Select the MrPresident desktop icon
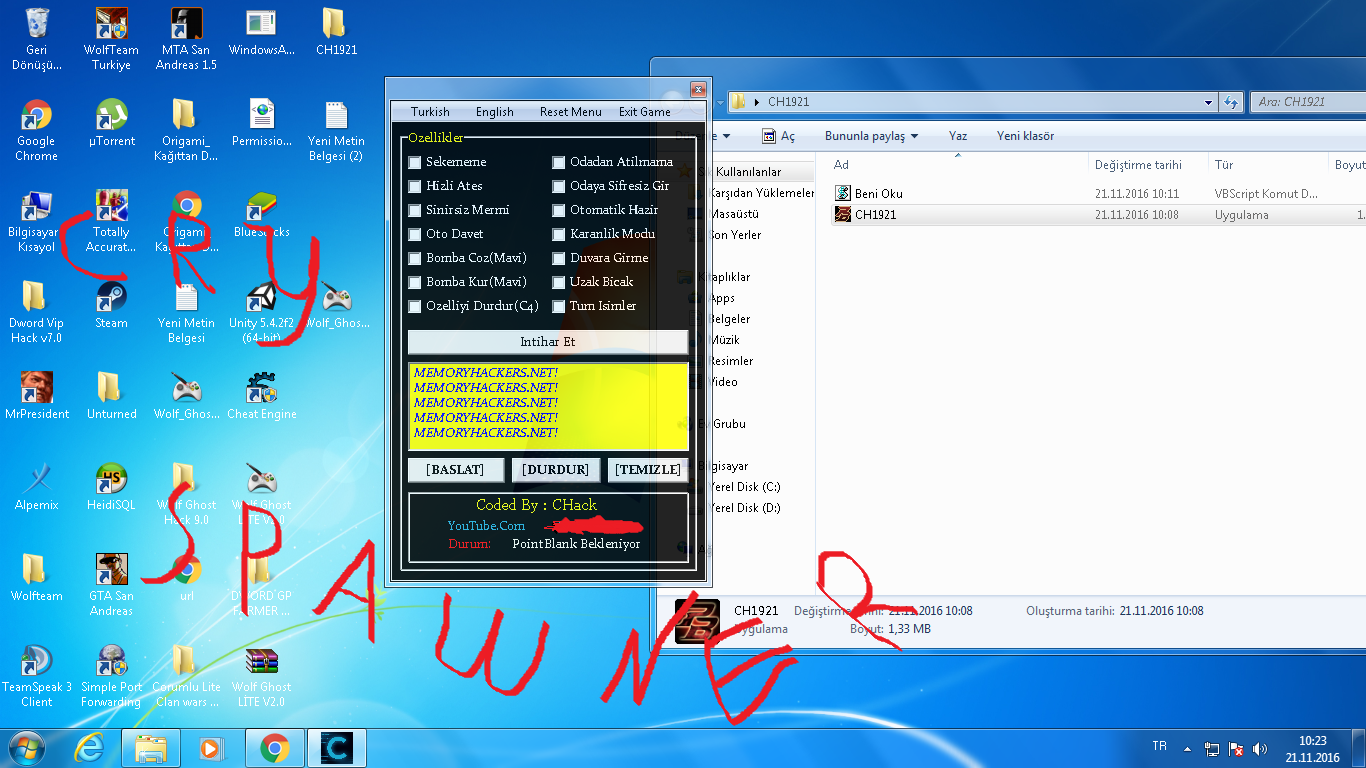 (x=36, y=396)
